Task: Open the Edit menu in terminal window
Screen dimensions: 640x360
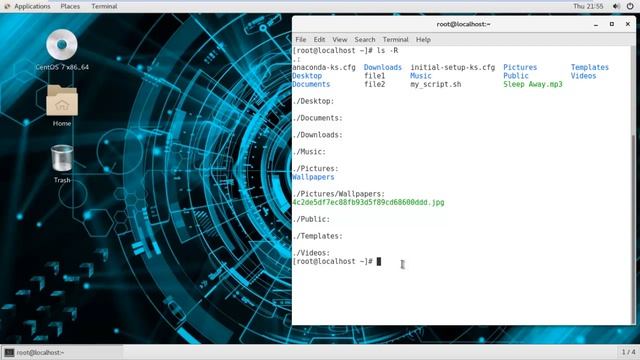Action: click(x=319, y=40)
